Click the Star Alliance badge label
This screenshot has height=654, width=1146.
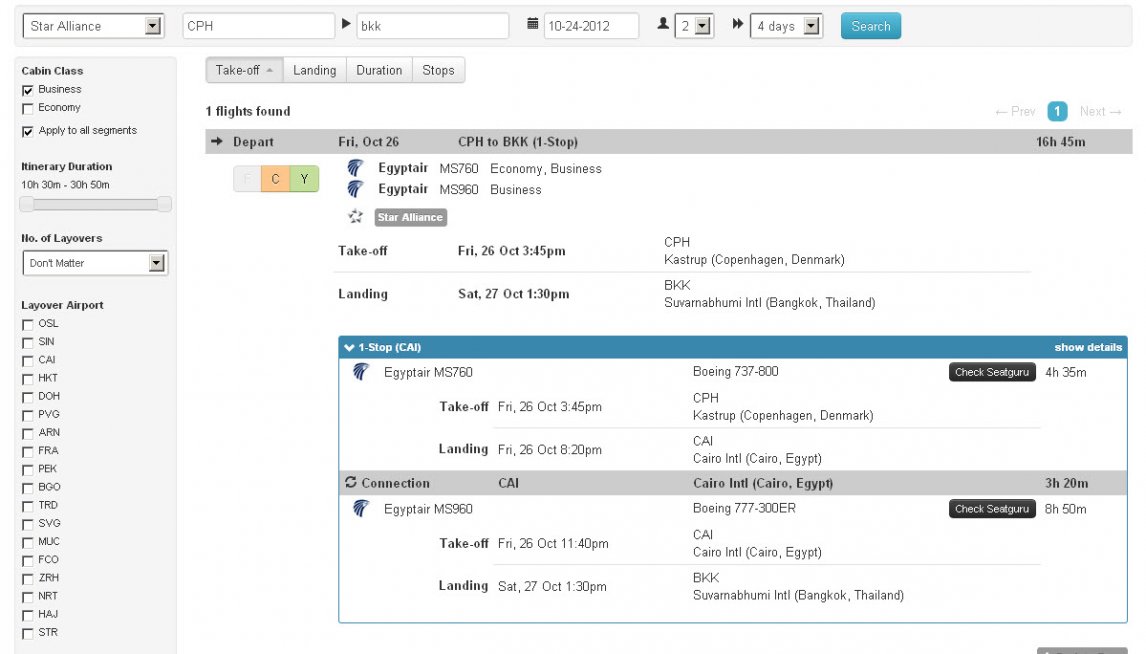(x=410, y=217)
